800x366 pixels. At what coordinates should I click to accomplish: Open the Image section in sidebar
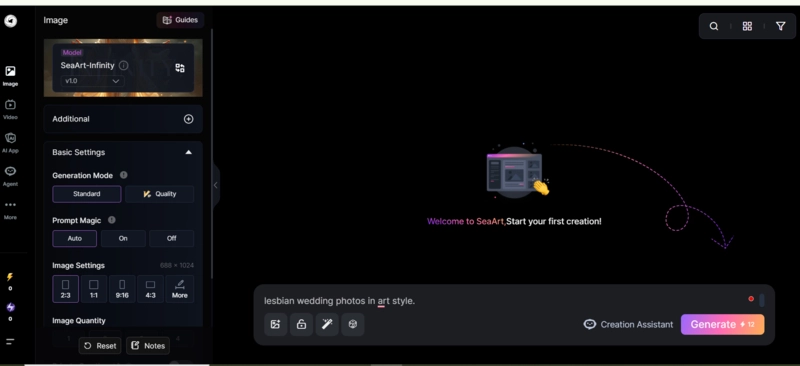(x=10, y=76)
